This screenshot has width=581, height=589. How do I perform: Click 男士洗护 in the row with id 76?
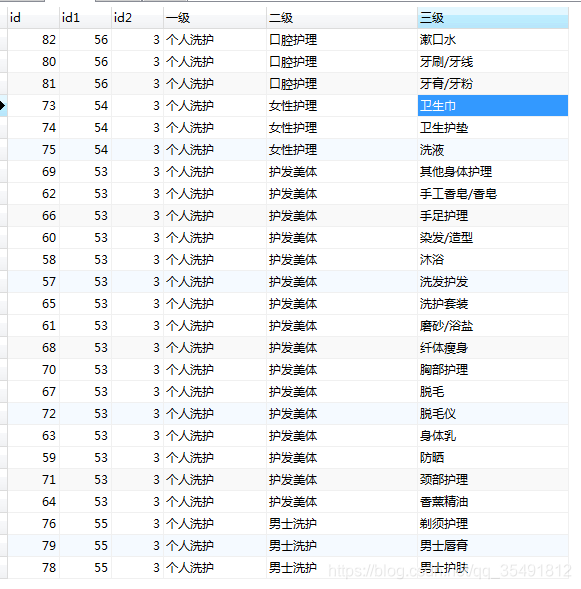coord(342,524)
